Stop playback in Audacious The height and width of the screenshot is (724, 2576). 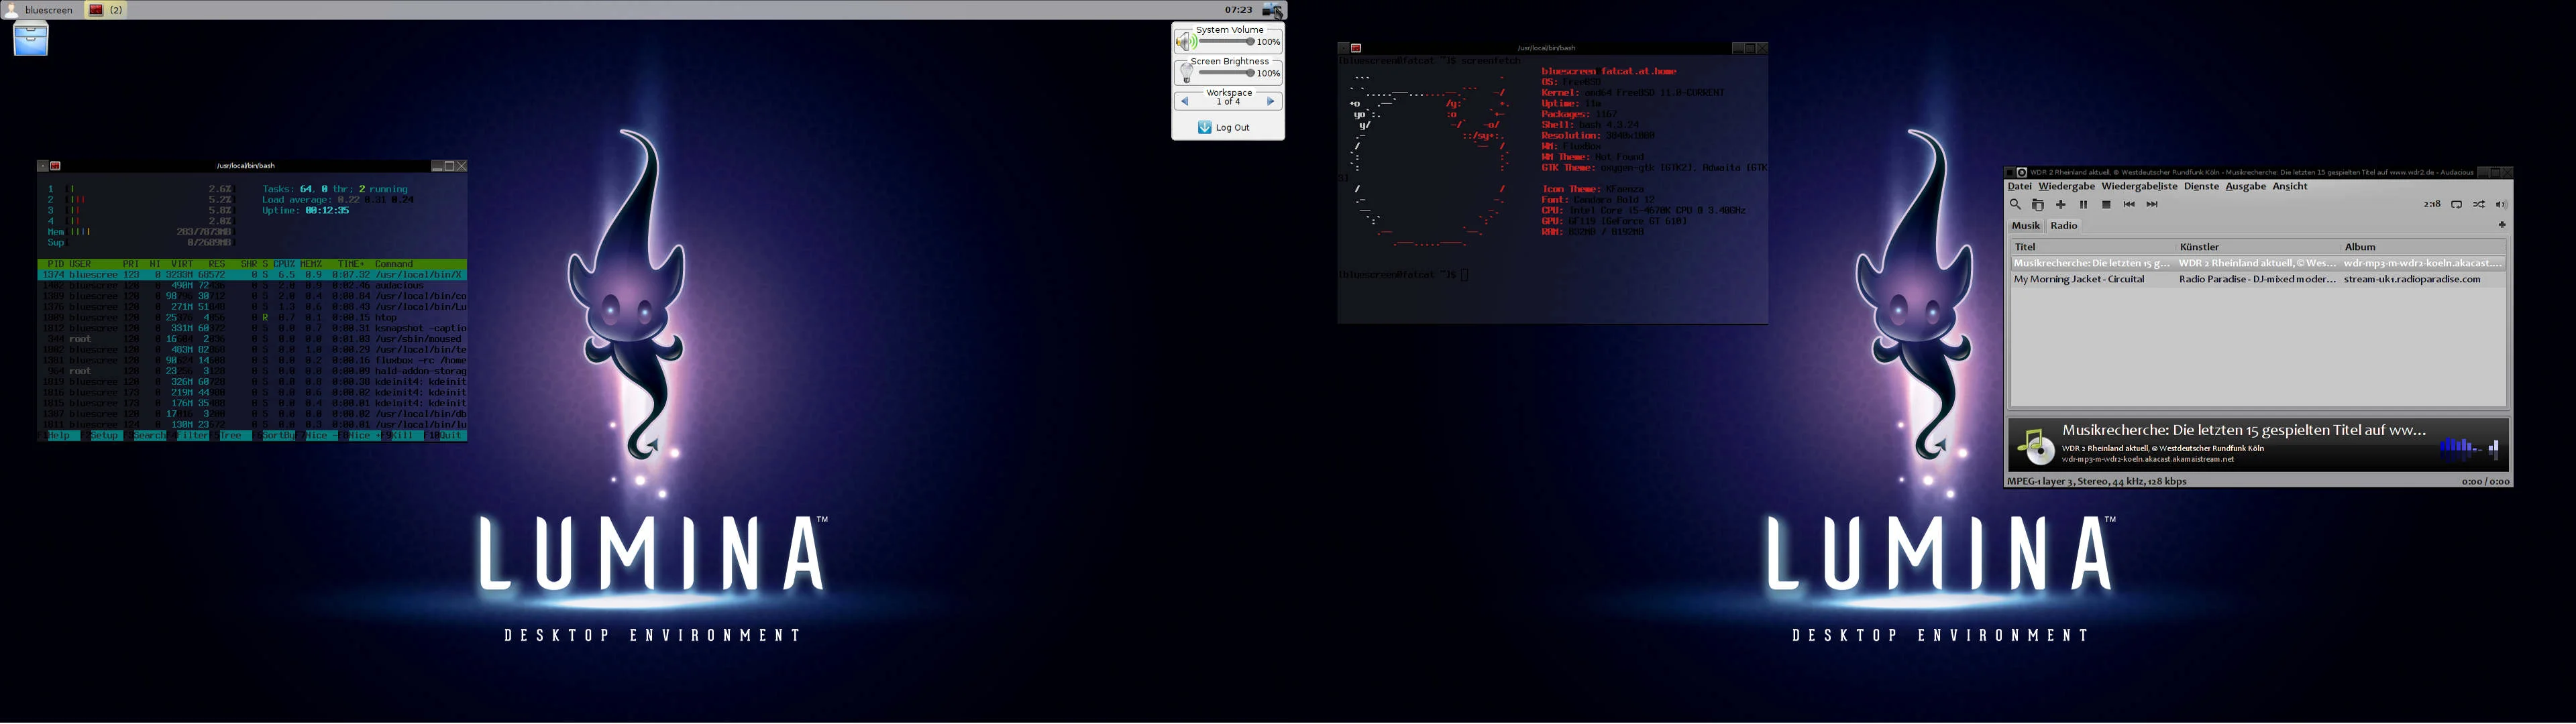[2106, 205]
